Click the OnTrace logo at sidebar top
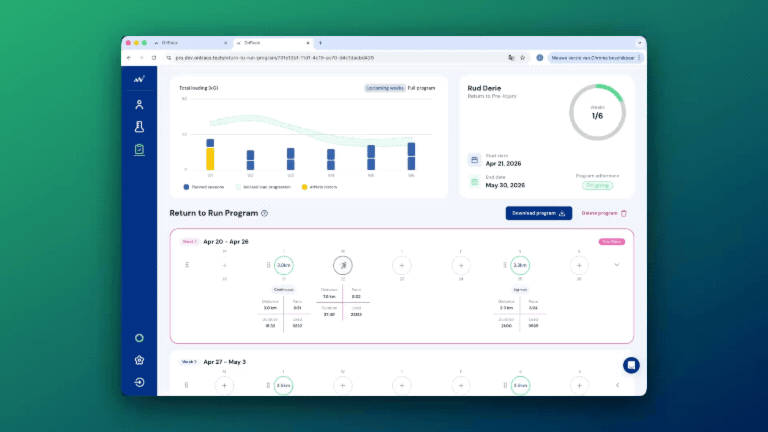Viewport: 768px width, 432px height. coord(139,79)
